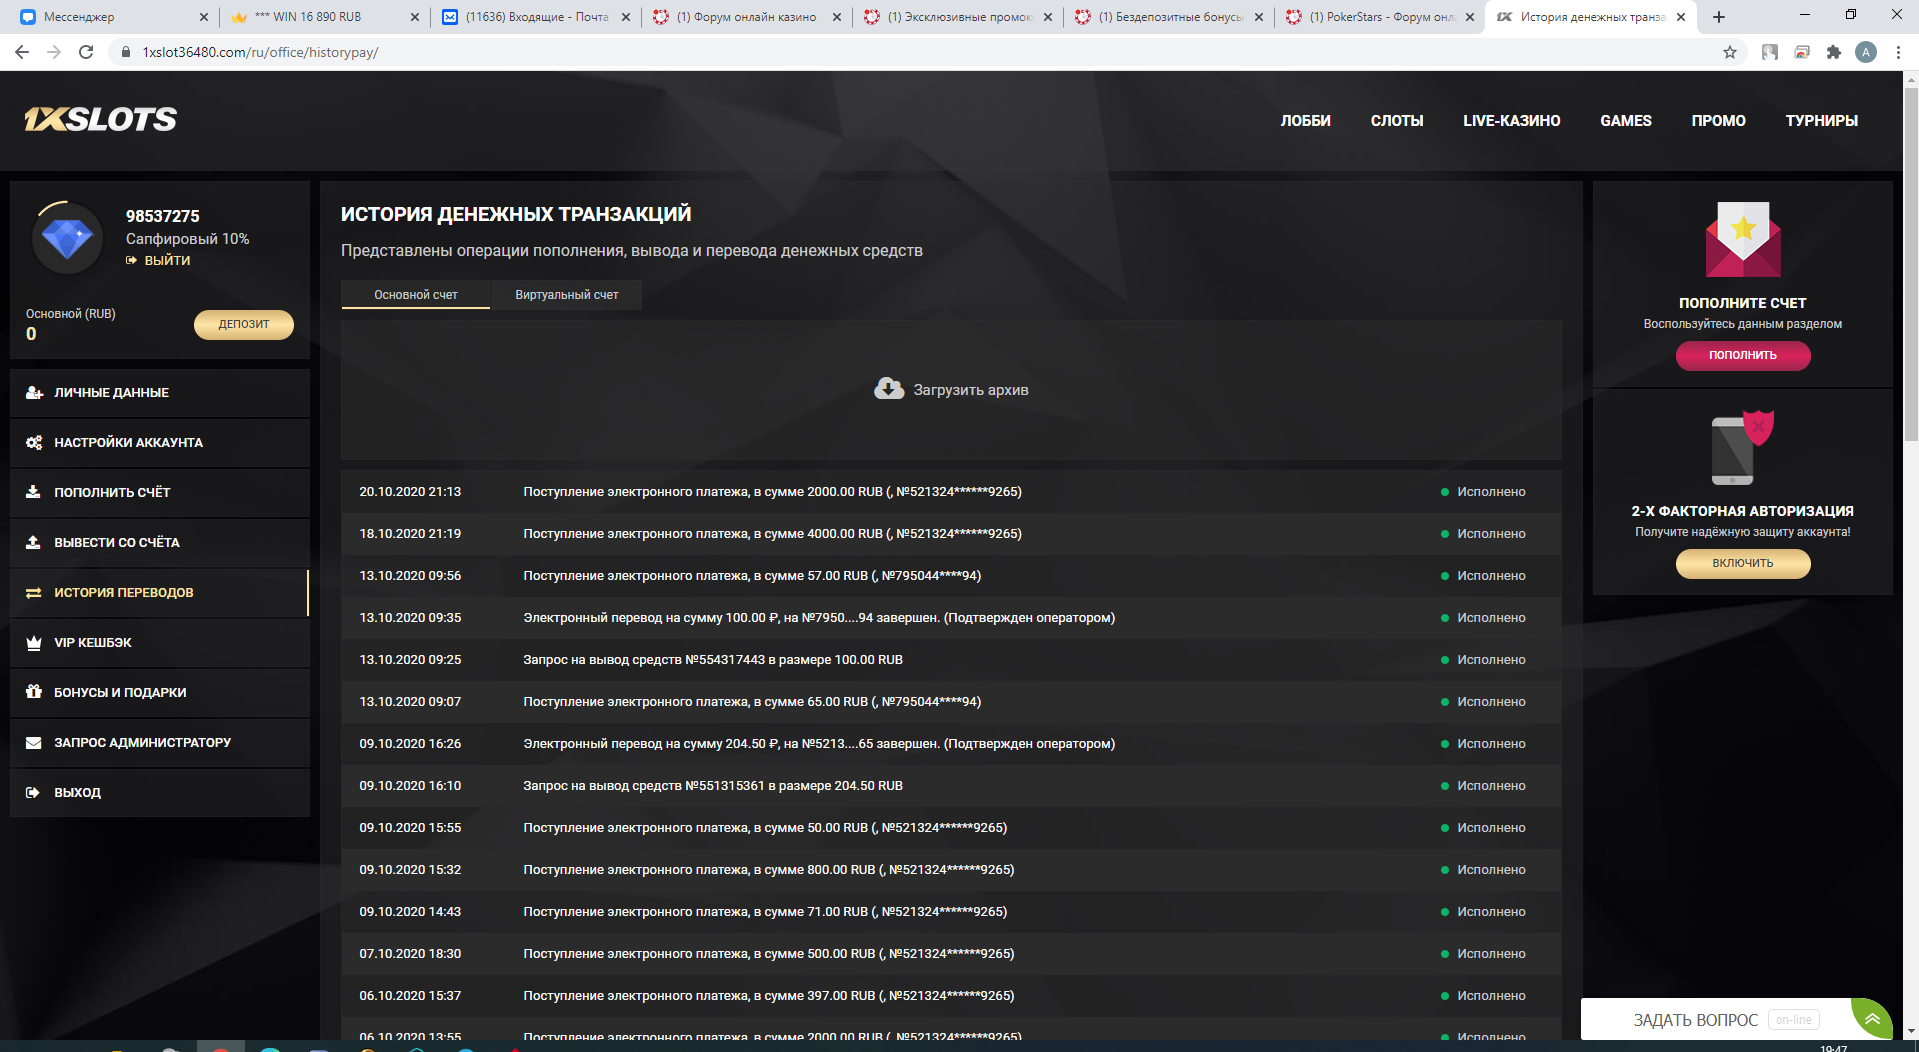The image size is (1919, 1052).
Task: Select withdrawal request №551315361 text
Action: (713, 786)
